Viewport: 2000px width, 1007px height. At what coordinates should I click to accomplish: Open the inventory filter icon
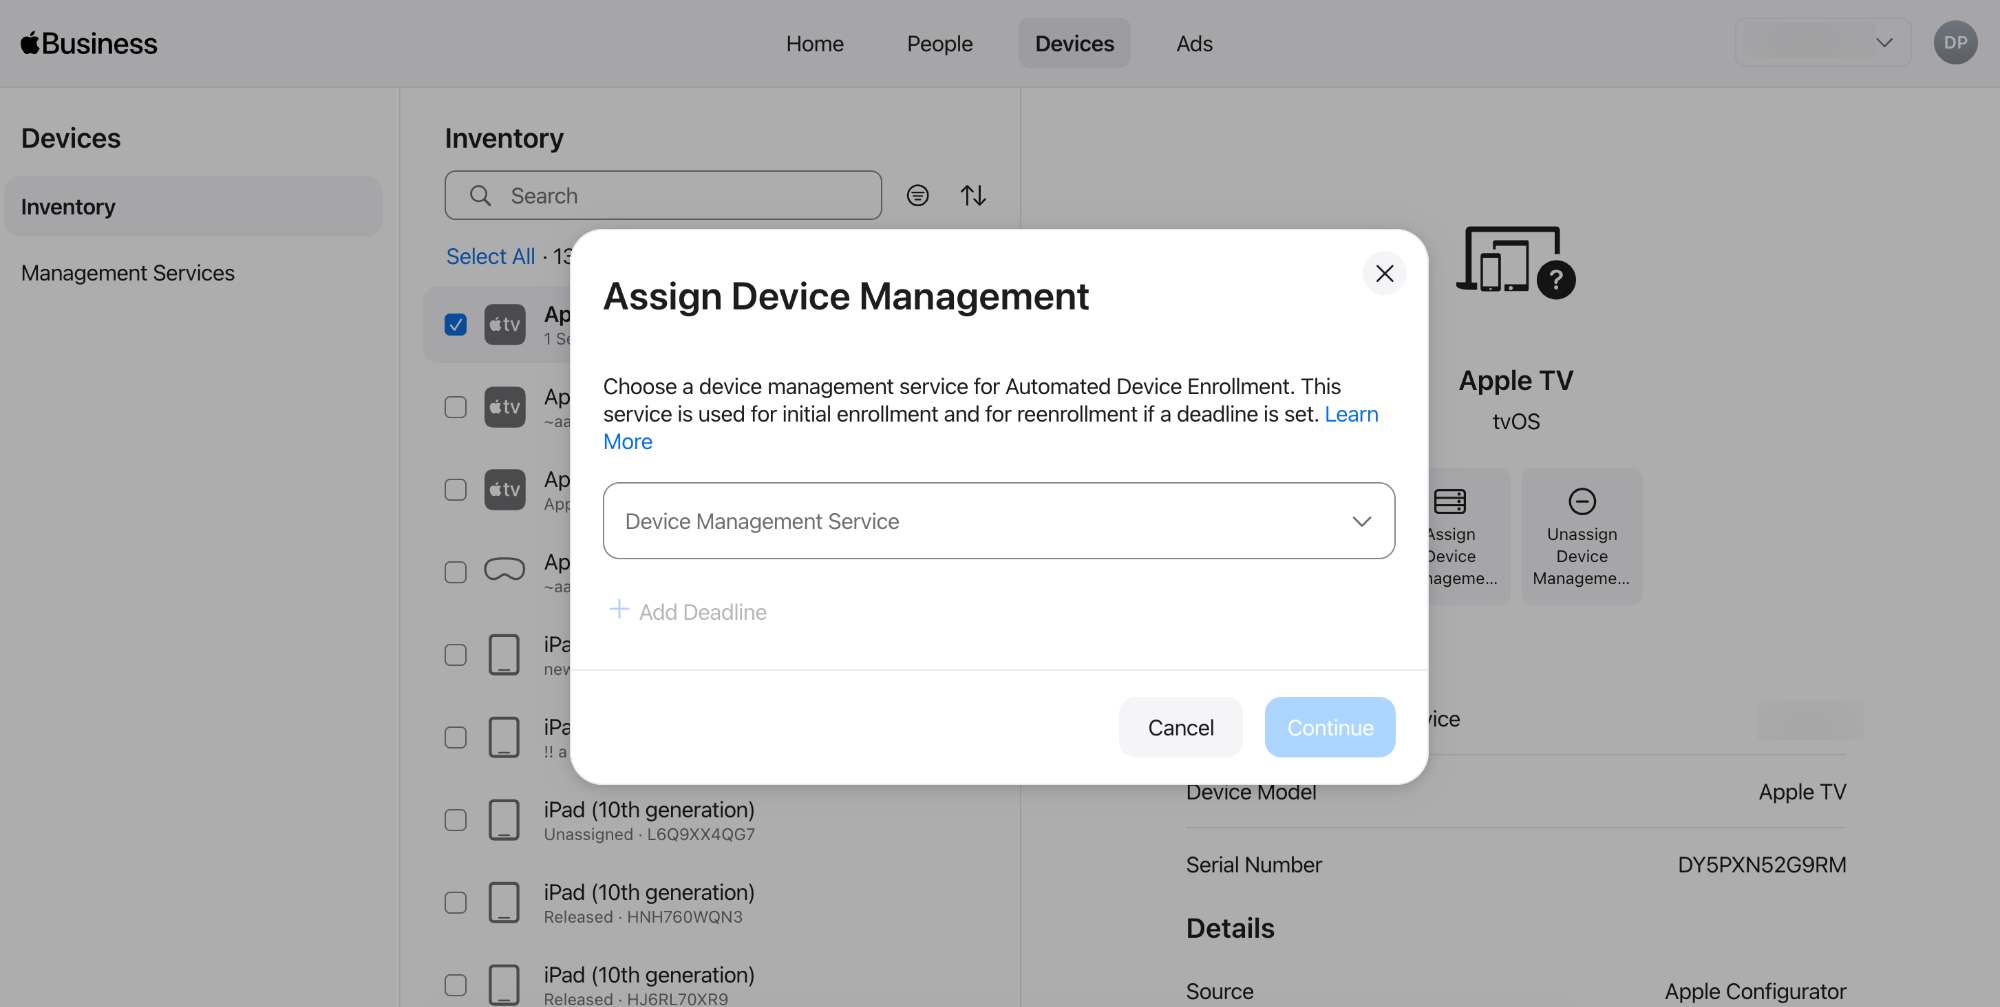(917, 195)
